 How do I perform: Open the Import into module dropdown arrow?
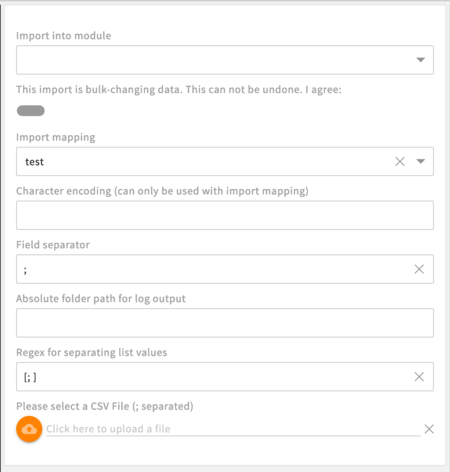pos(421,60)
